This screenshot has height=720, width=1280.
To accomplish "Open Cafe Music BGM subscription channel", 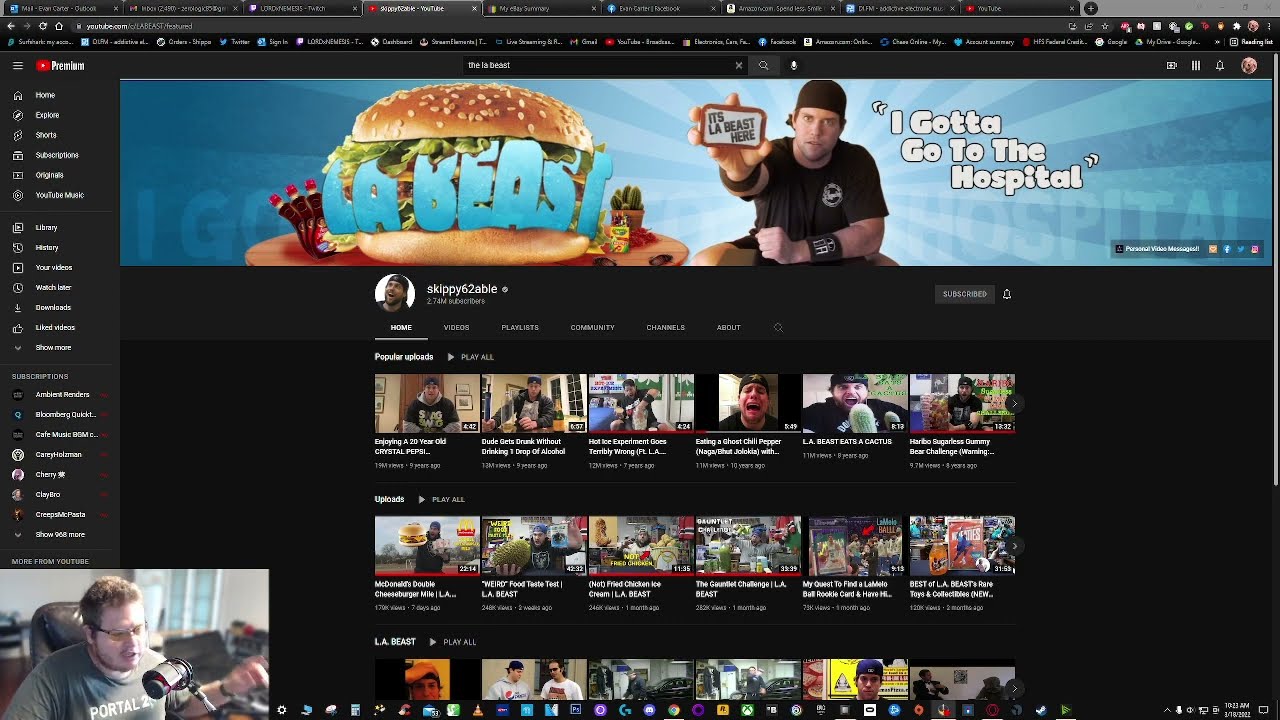I will (x=59, y=434).
